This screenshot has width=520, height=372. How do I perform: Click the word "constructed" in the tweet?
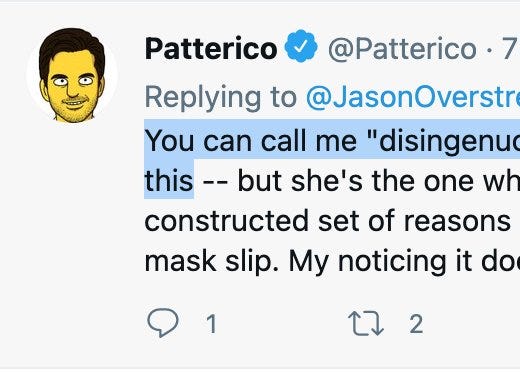coord(226,220)
